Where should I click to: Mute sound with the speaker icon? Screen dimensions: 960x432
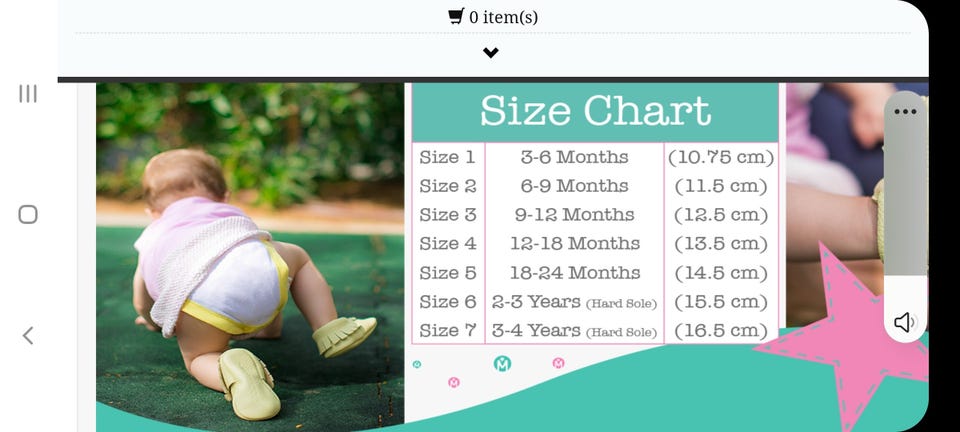pos(904,322)
